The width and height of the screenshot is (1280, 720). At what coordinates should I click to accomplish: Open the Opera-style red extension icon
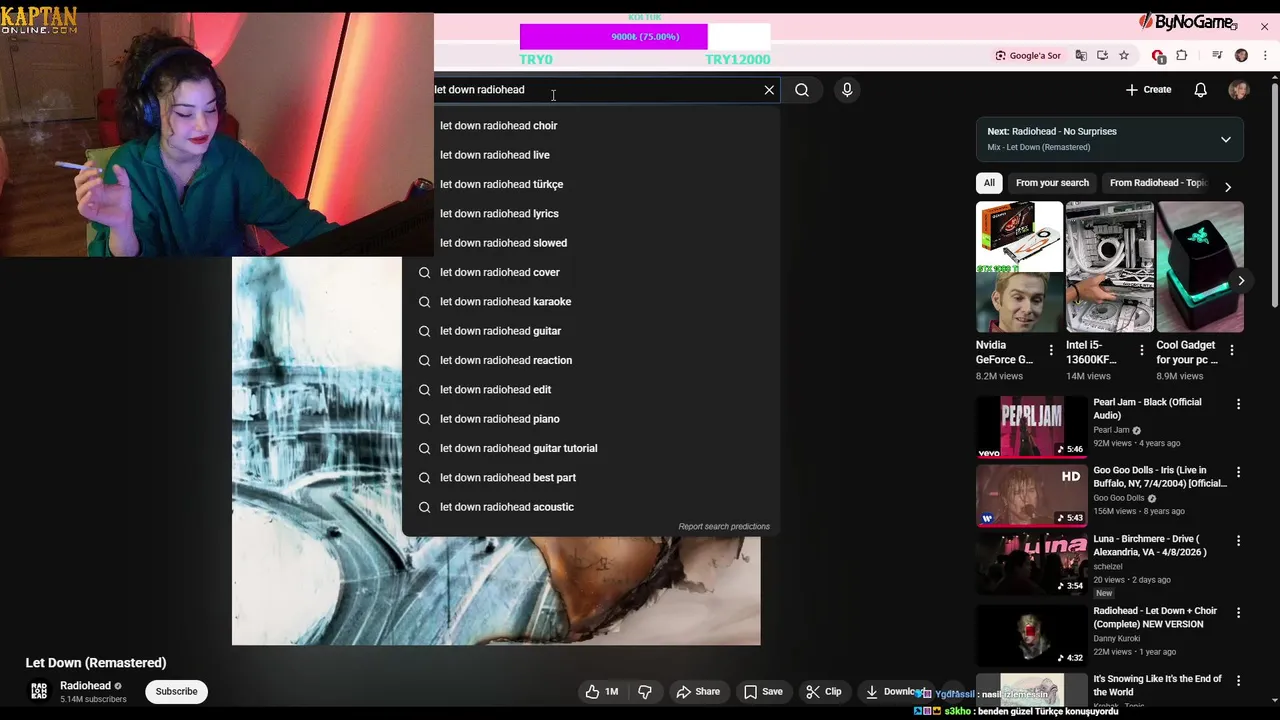click(1158, 56)
